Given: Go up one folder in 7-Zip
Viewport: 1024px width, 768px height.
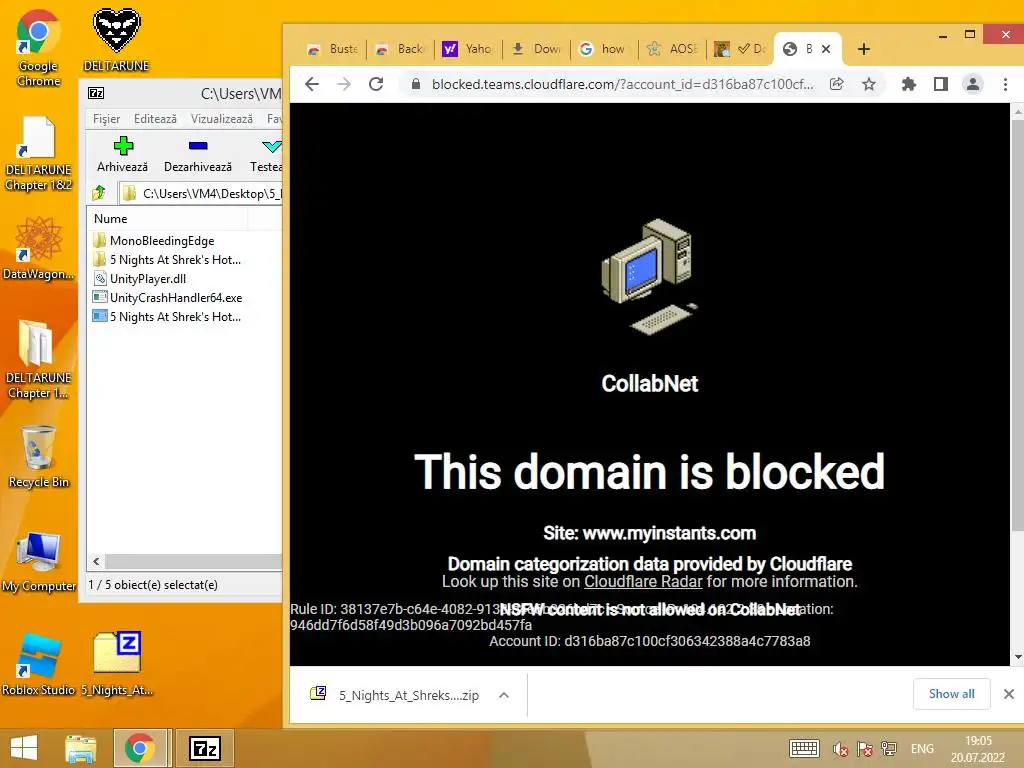Looking at the screenshot, I should [99, 193].
